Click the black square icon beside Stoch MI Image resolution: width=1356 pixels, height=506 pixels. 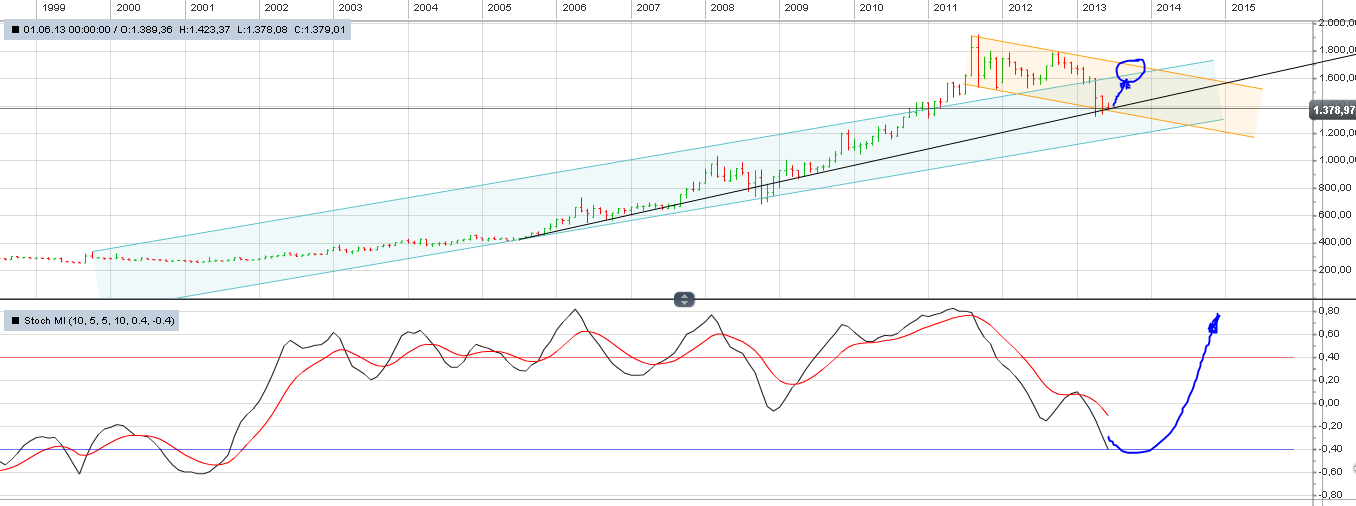[15, 321]
